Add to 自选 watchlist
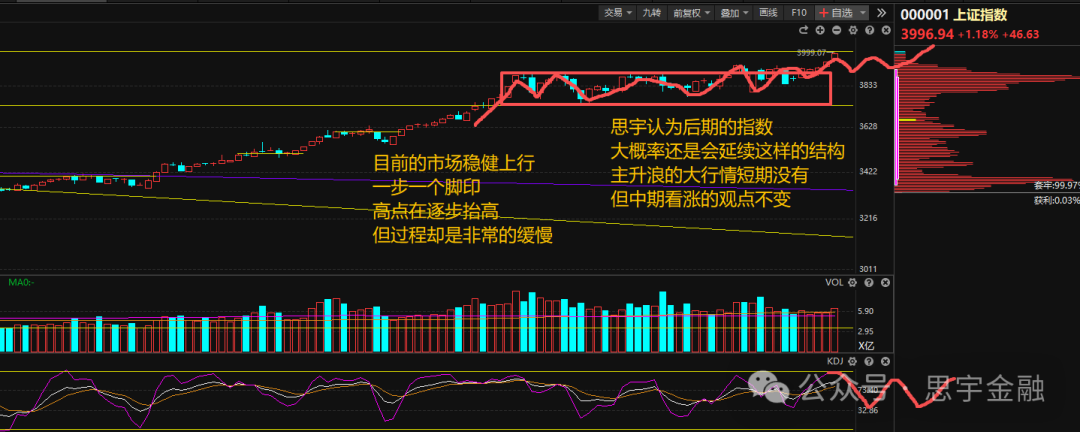Image resolution: width=1080 pixels, height=432 pixels. tap(835, 12)
